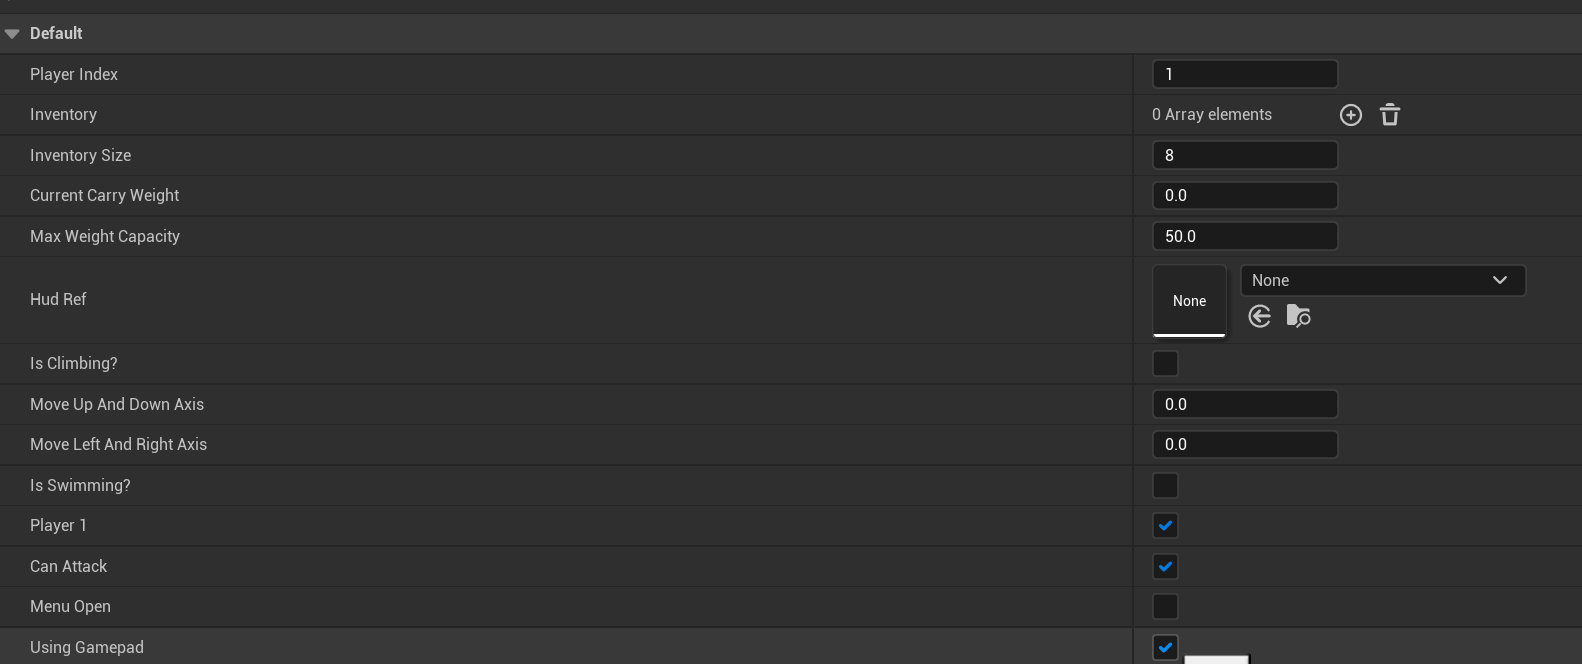The height and width of the screenshot is (664, 1582).
Task: Select the Default category header label
Action: click(x=56, y=34)
